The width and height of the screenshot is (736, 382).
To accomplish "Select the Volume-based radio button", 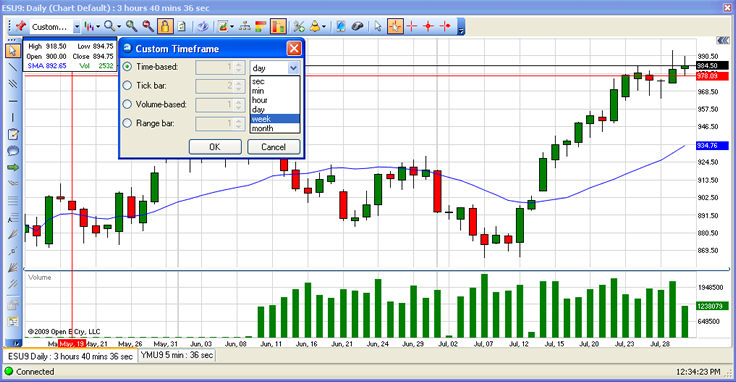I will 127,104.
